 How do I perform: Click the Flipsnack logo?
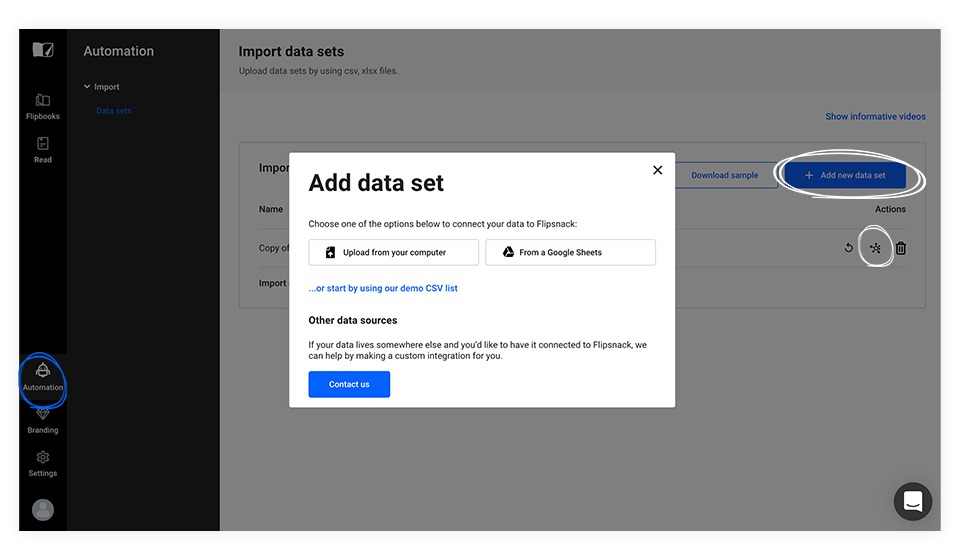pyautogui.click(x=43, y=50)
